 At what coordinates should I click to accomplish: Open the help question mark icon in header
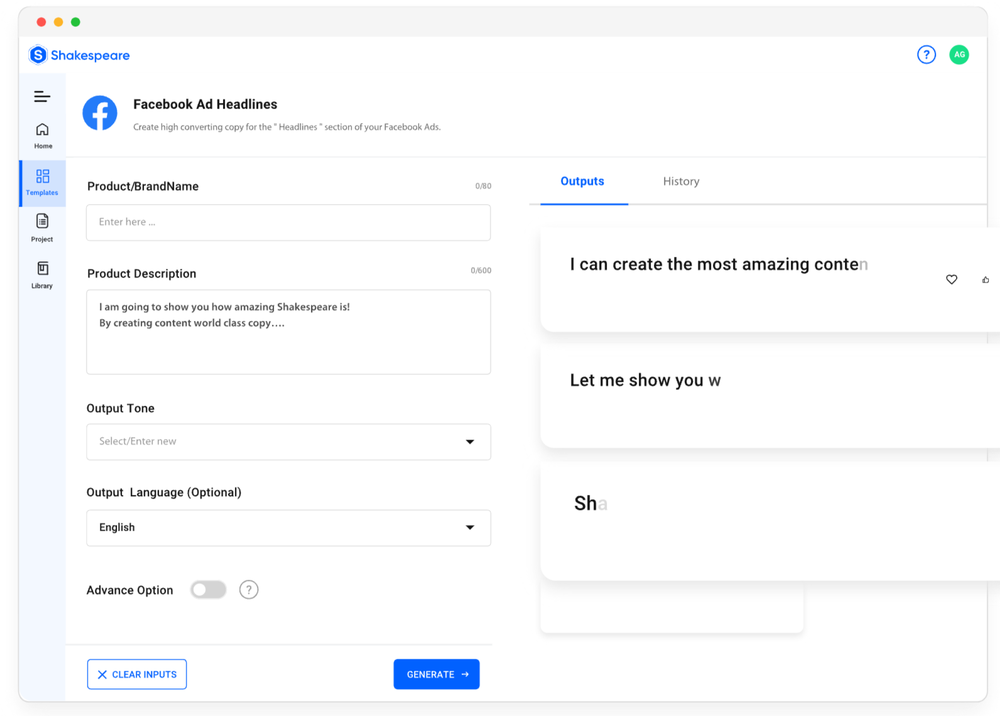click(x=926, y=55)
